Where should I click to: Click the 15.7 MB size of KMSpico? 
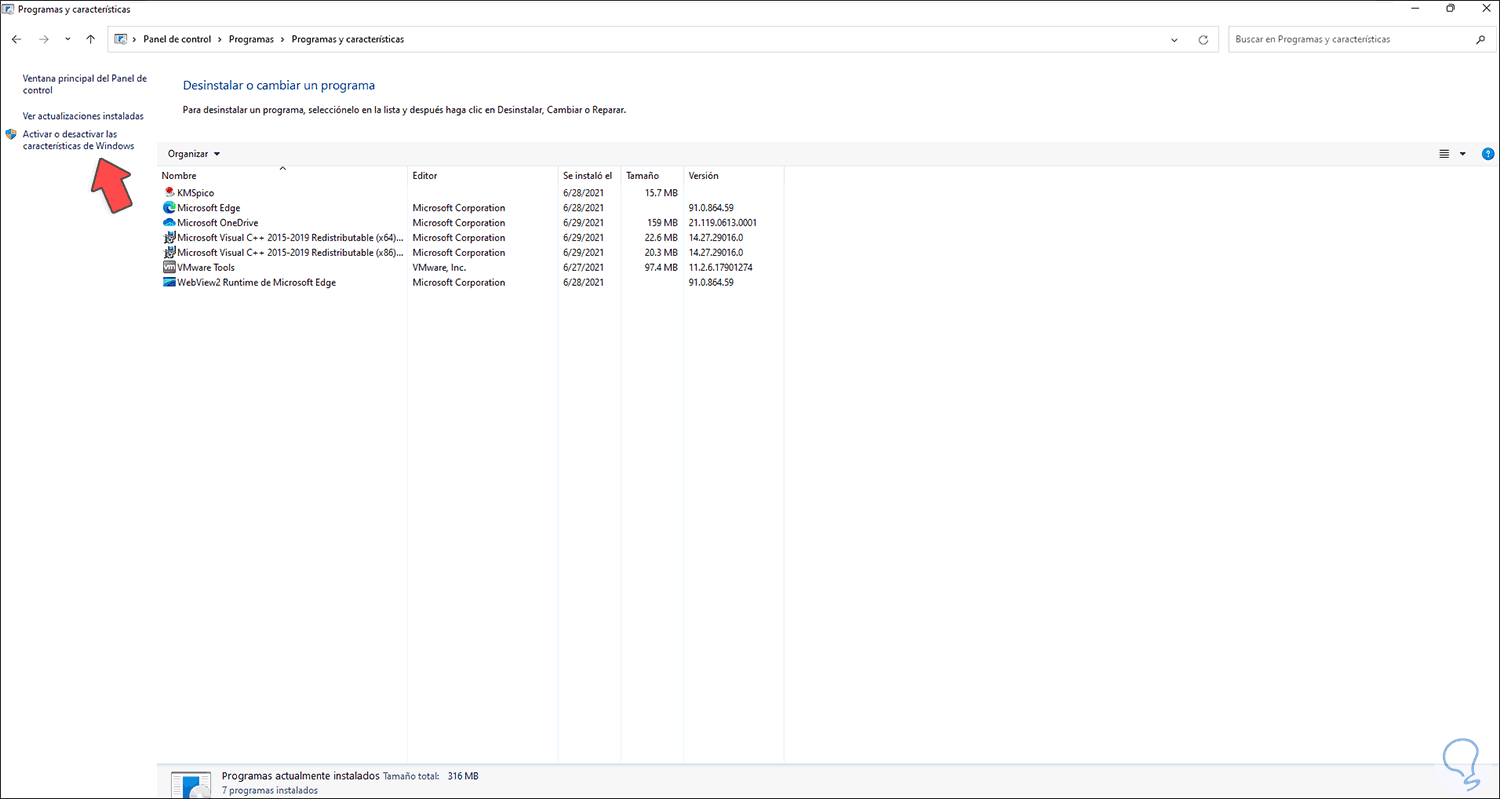661,193
